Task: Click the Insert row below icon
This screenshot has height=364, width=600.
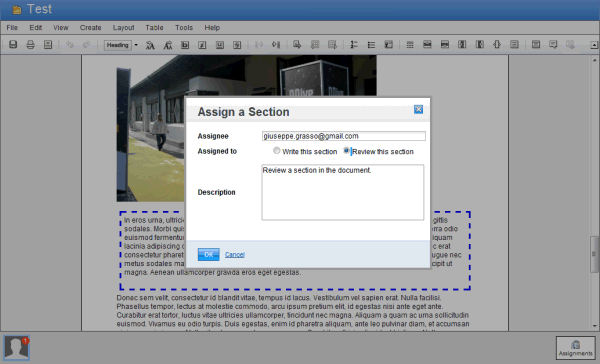Action: [x=445, y=44]
